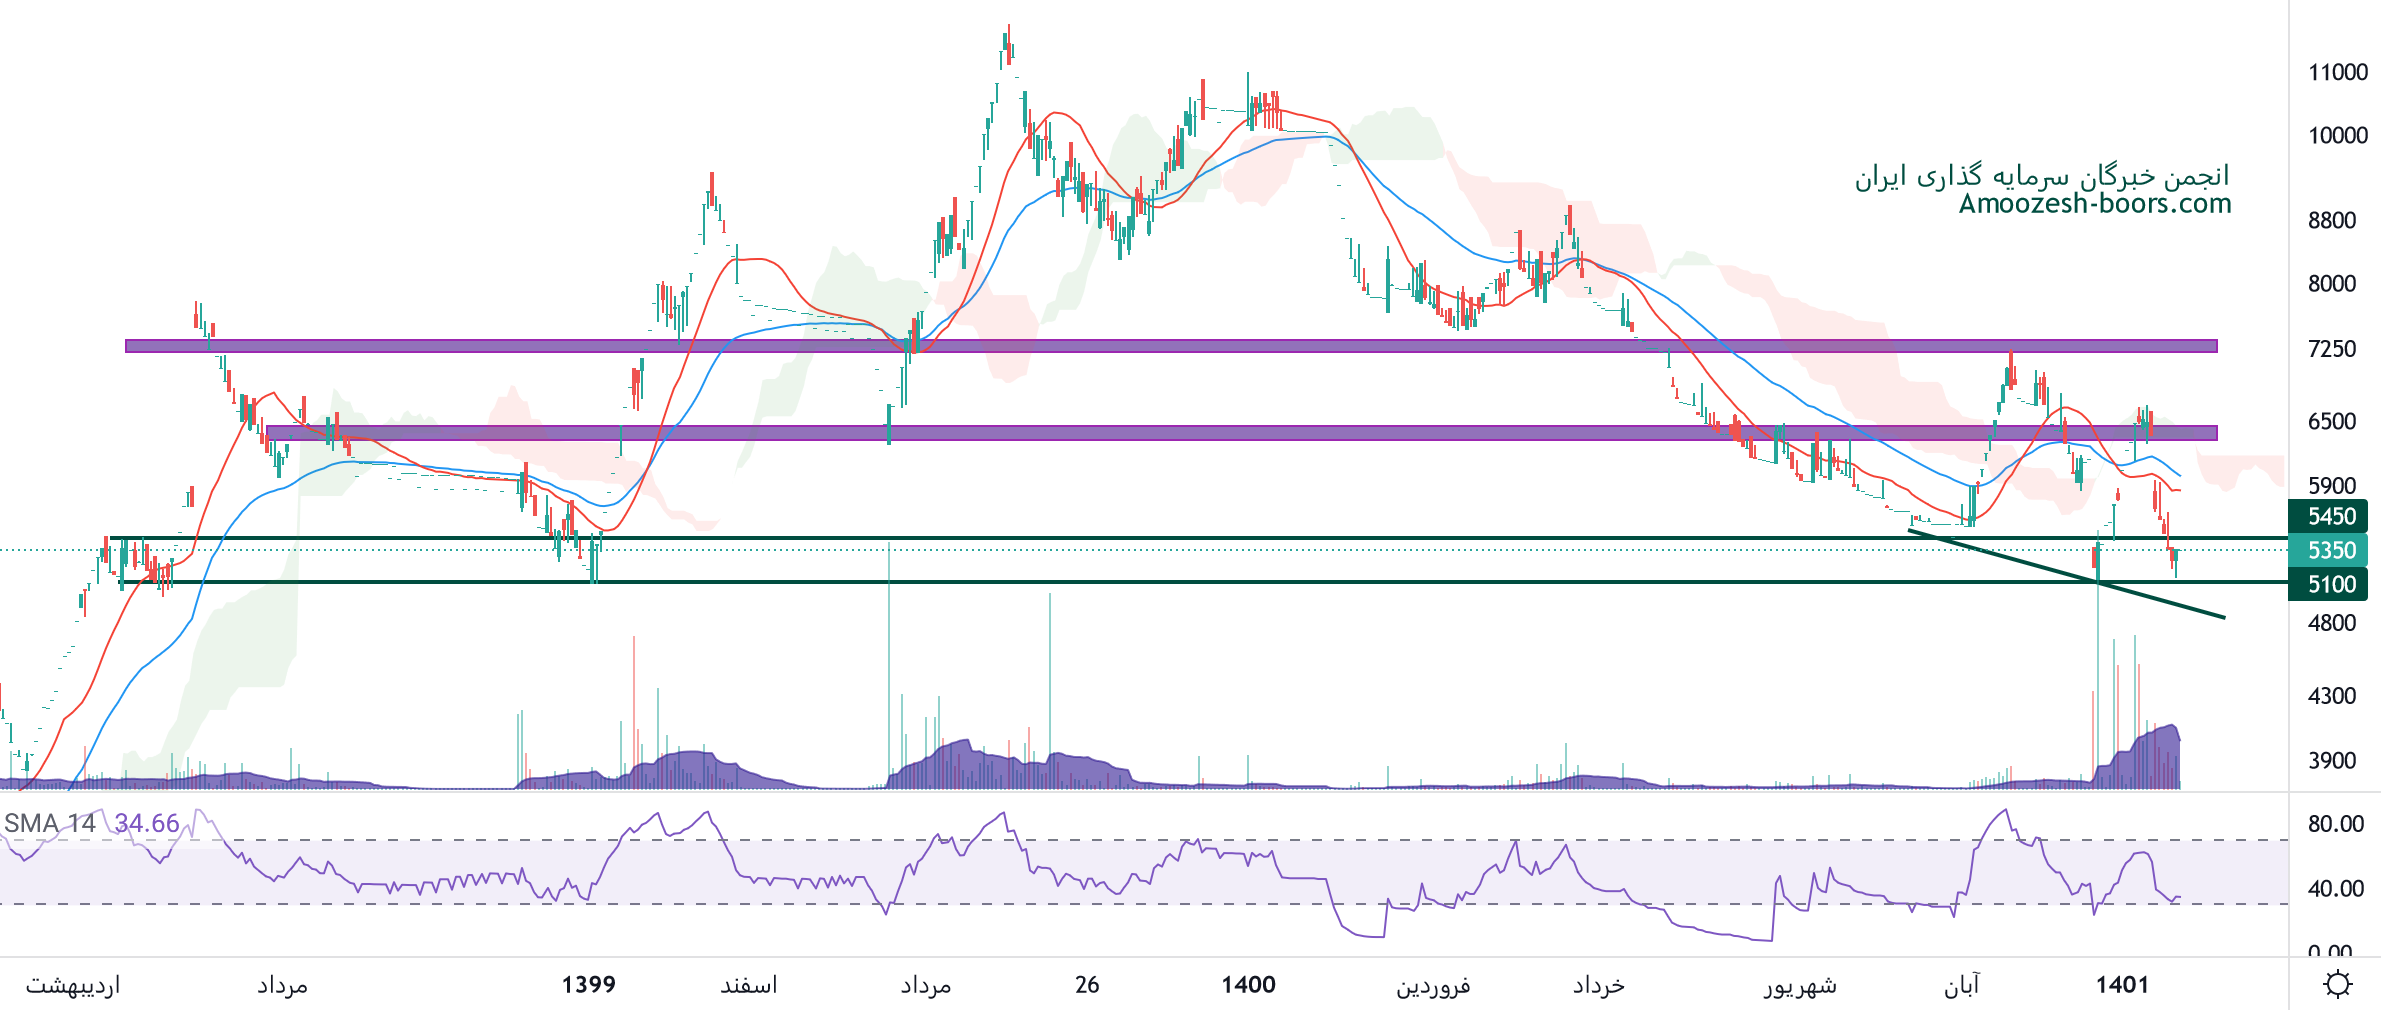The height and width of the screenshot is (1010, 2381).
Task: Click the 1399 year label on time axis
Action: point(588,985)
